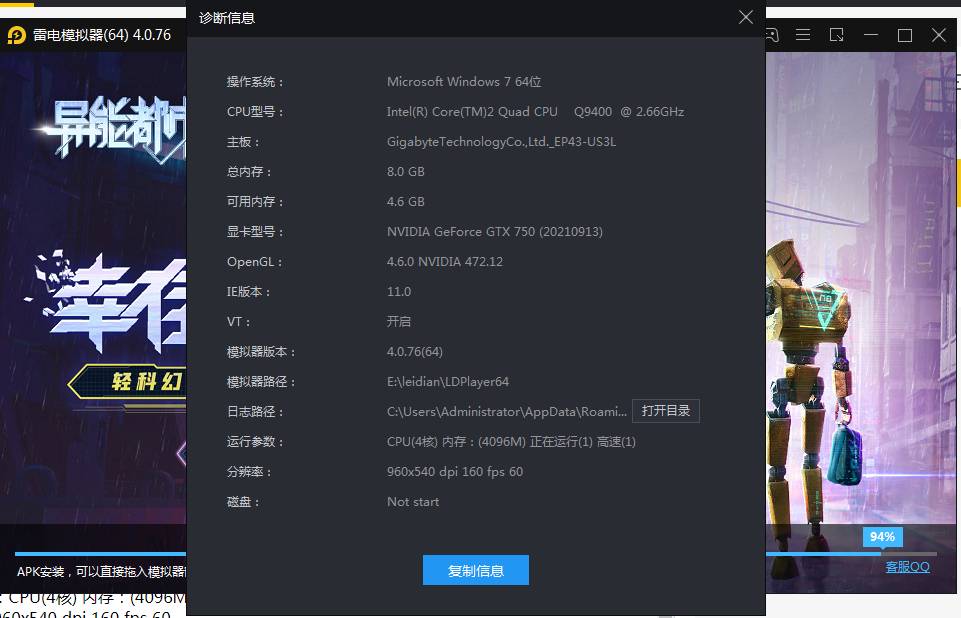This screenshot has width=961, height=618.
Task: Click the LDPlayer logo in title bar
Action: [17, 35]
